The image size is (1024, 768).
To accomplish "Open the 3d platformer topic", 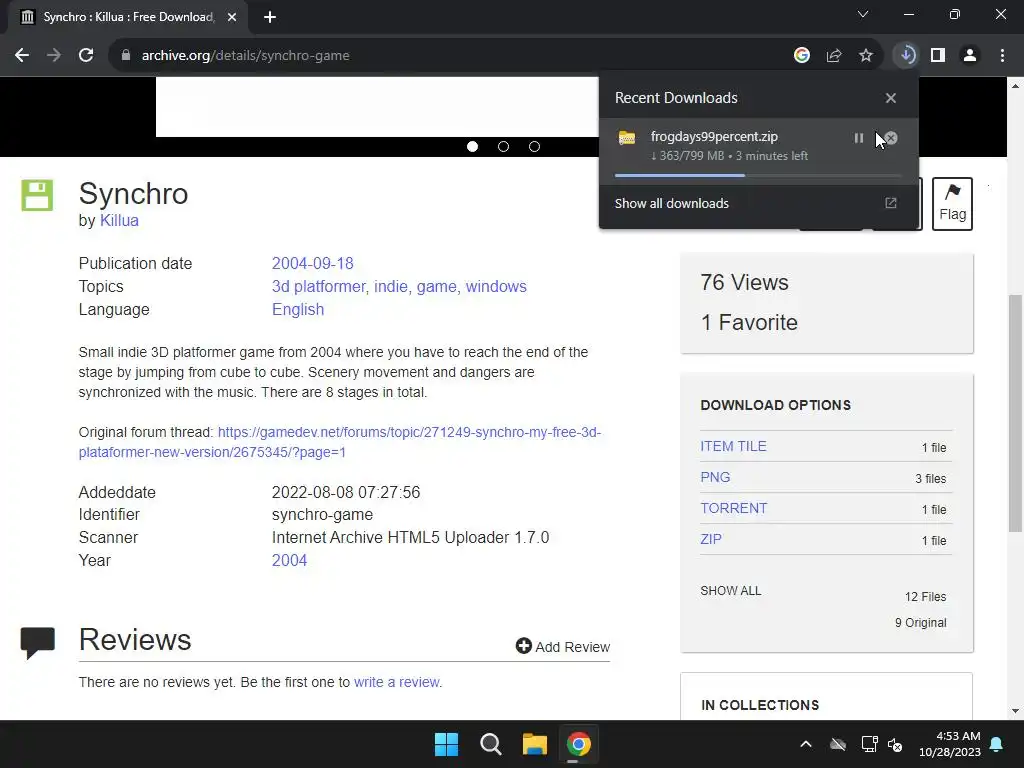I will pos(318,286).
